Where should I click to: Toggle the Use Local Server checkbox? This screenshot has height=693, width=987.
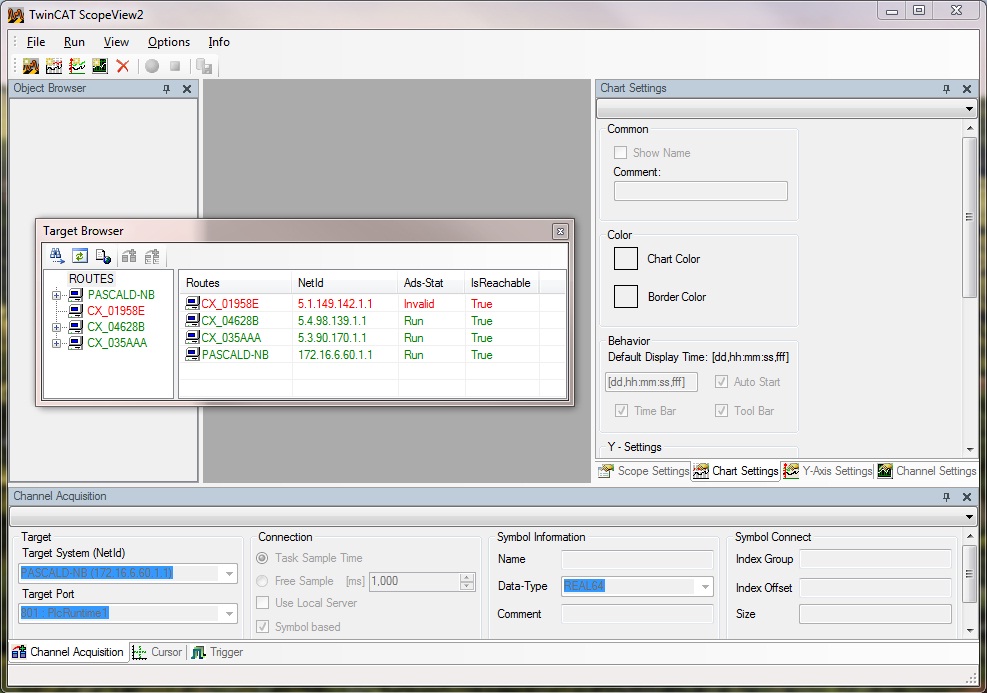point(262,603)
